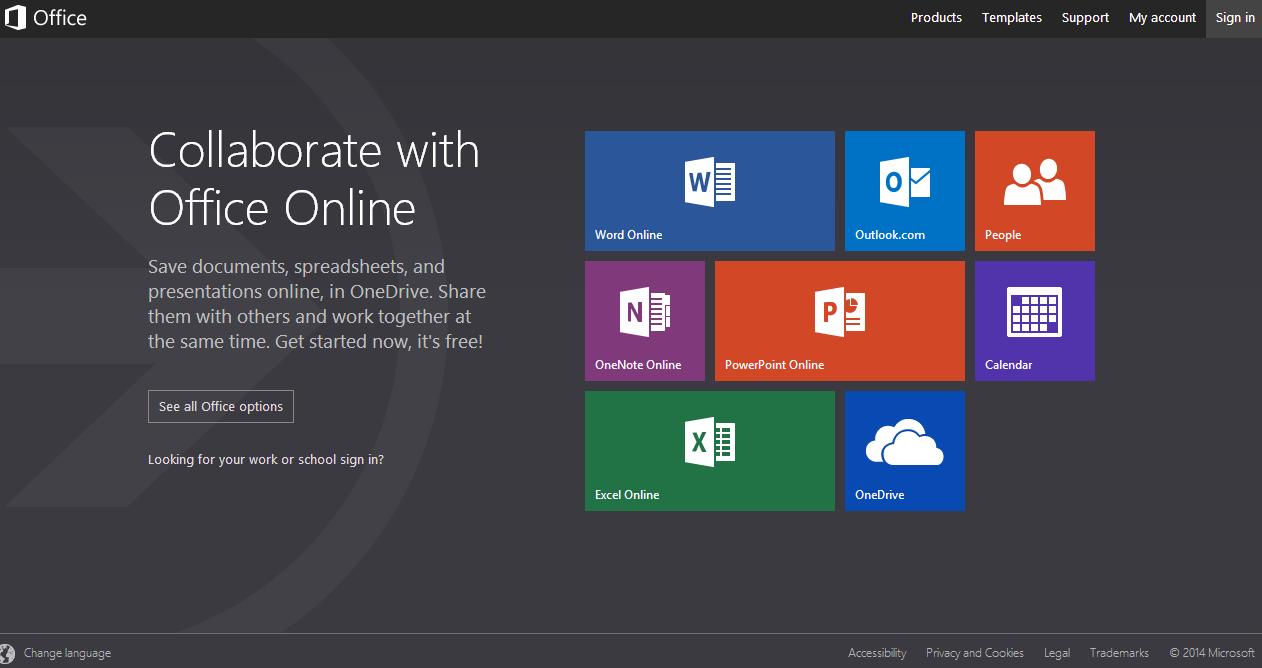
Task: Open the Products menu
Action: pyautogui.click(x=936, y=18)
